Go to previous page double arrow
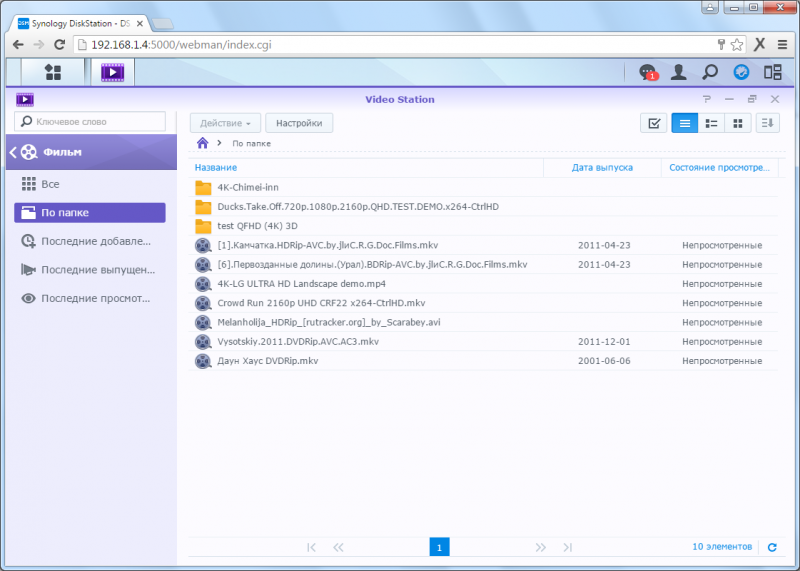The height and width of the screenshot is (571, 800). pyautogui.click(x=338, y=548)
